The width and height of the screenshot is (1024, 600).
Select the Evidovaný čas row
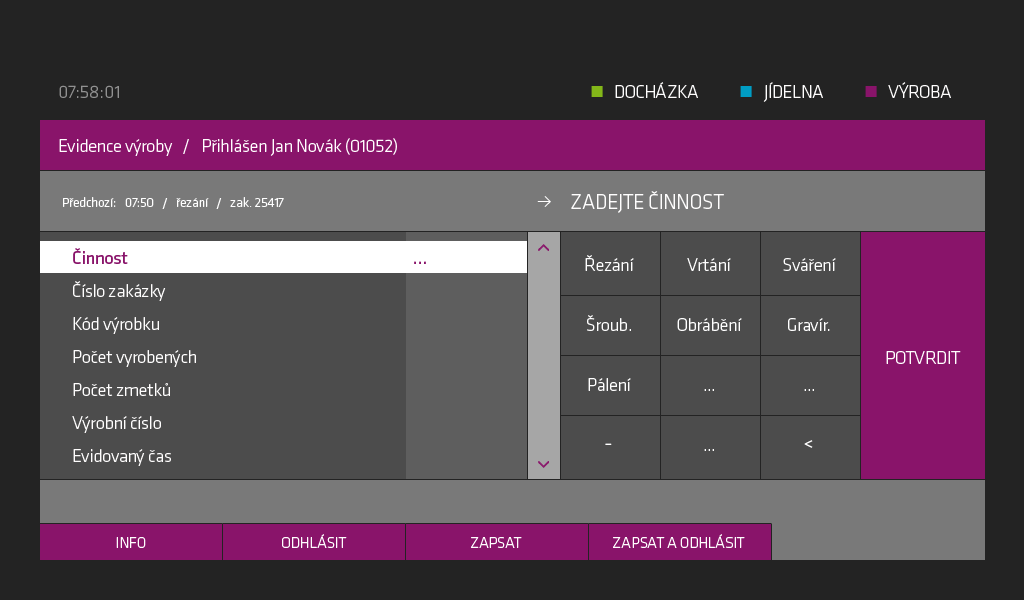point(283,456)
